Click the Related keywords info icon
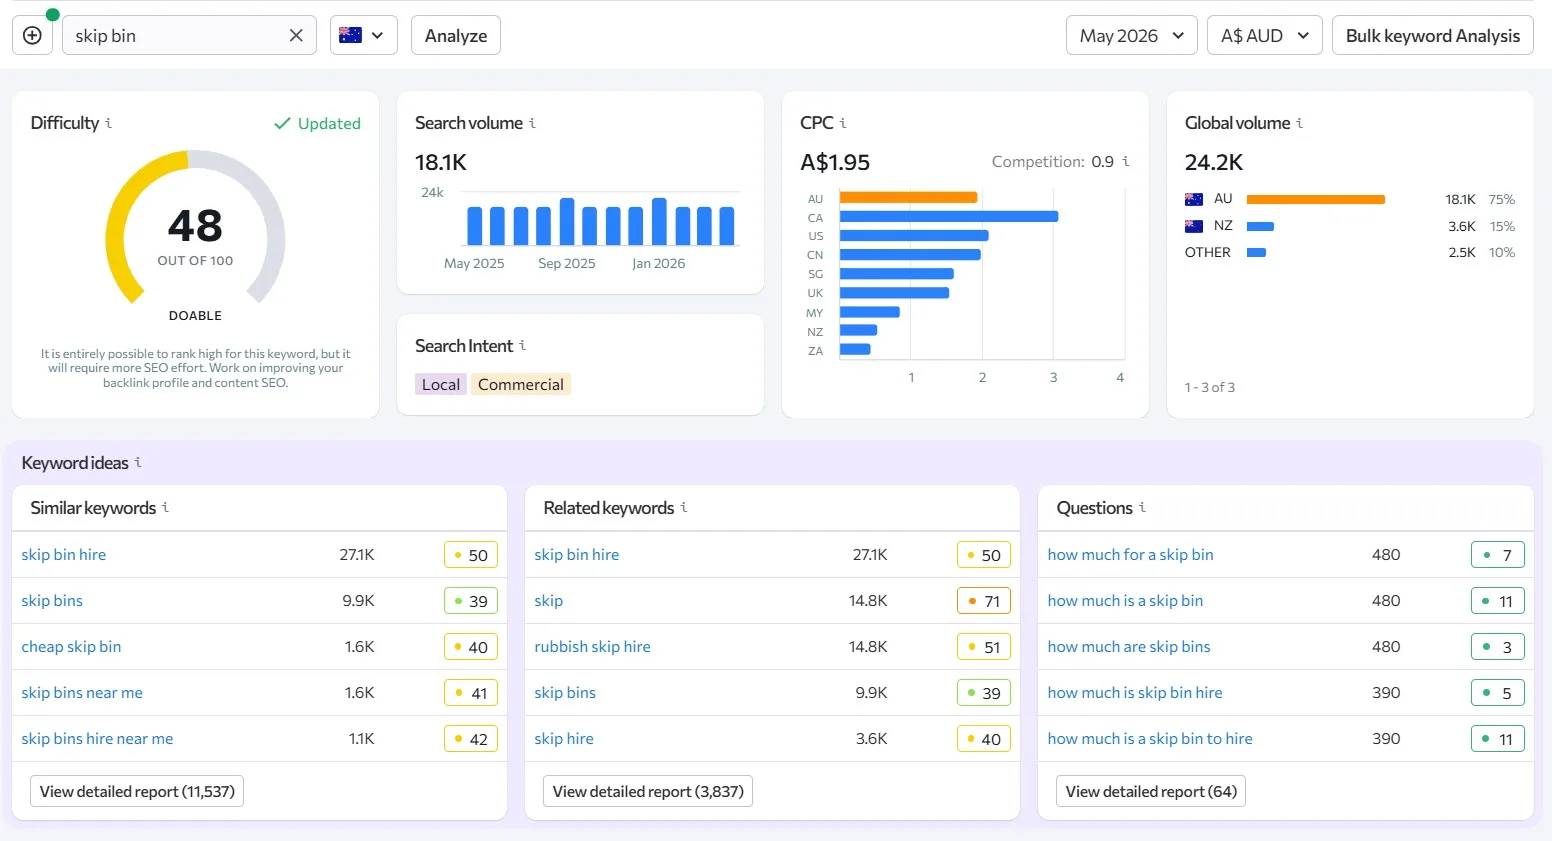Screen dimensions: 1552x841 [684, 507]
